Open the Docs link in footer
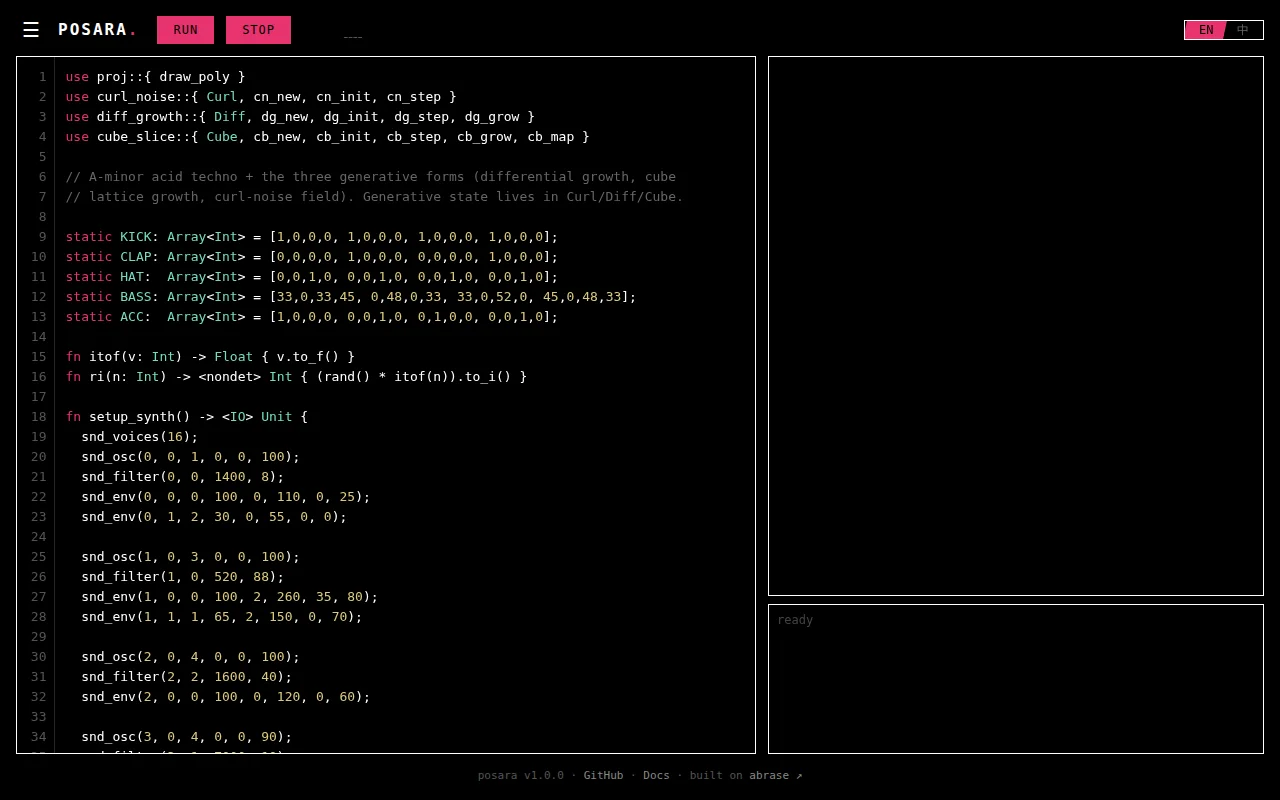Image resolution: width=1280 pixels, height=800 pixels. [656, 775]
